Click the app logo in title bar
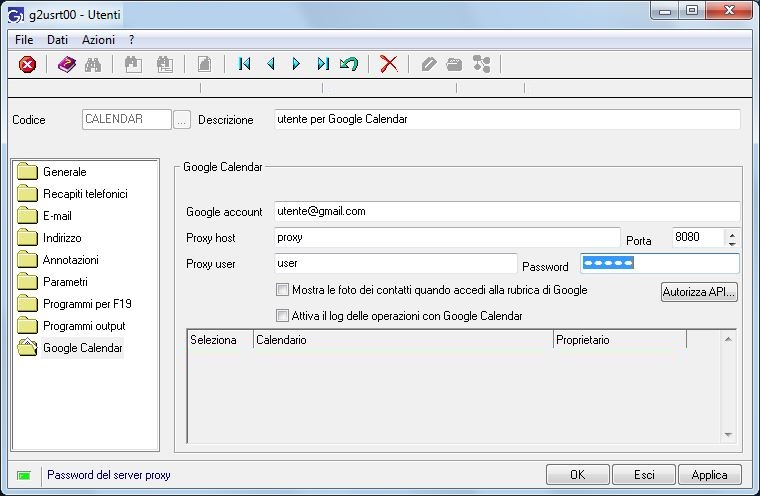760x496 pixels. (16, 15)
